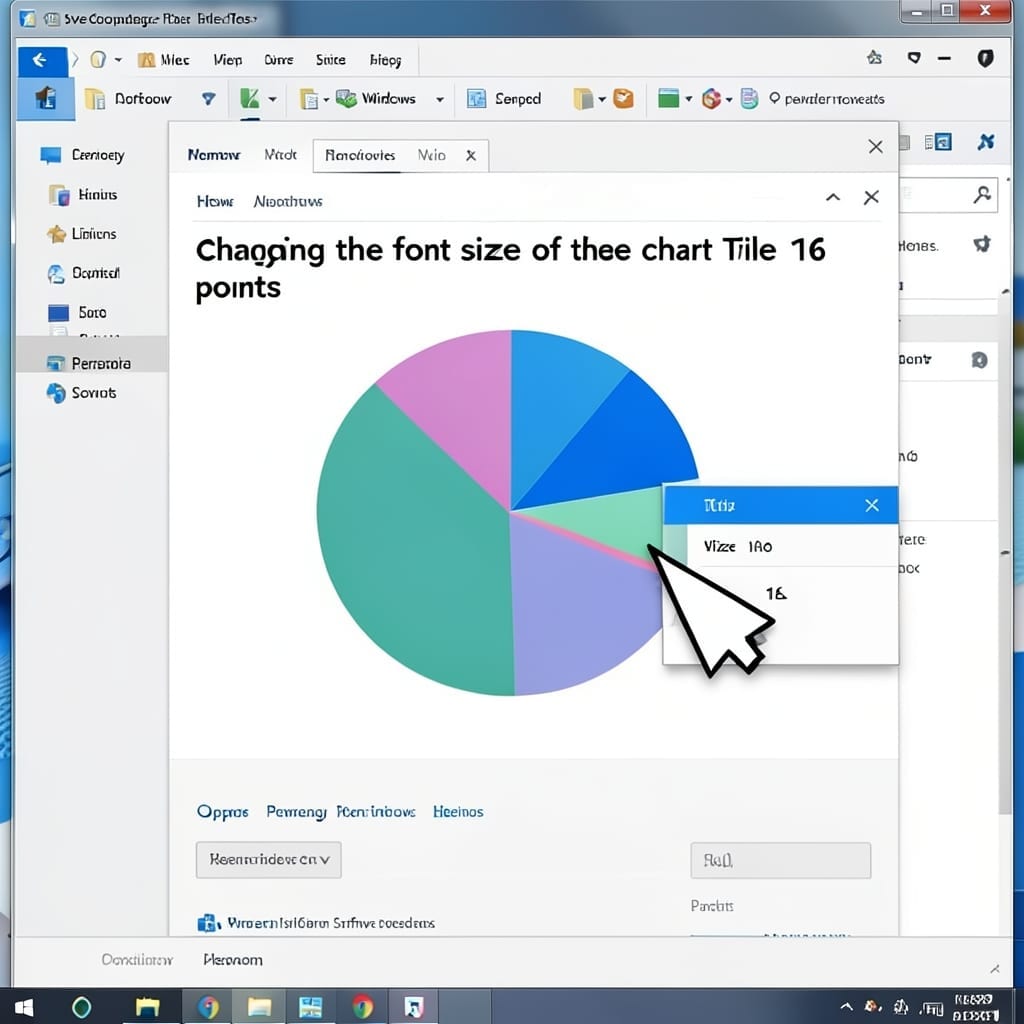Click the layout pane icon near pinwheel
Viewport: 1024px width, 1024px height.
(938, 142)
